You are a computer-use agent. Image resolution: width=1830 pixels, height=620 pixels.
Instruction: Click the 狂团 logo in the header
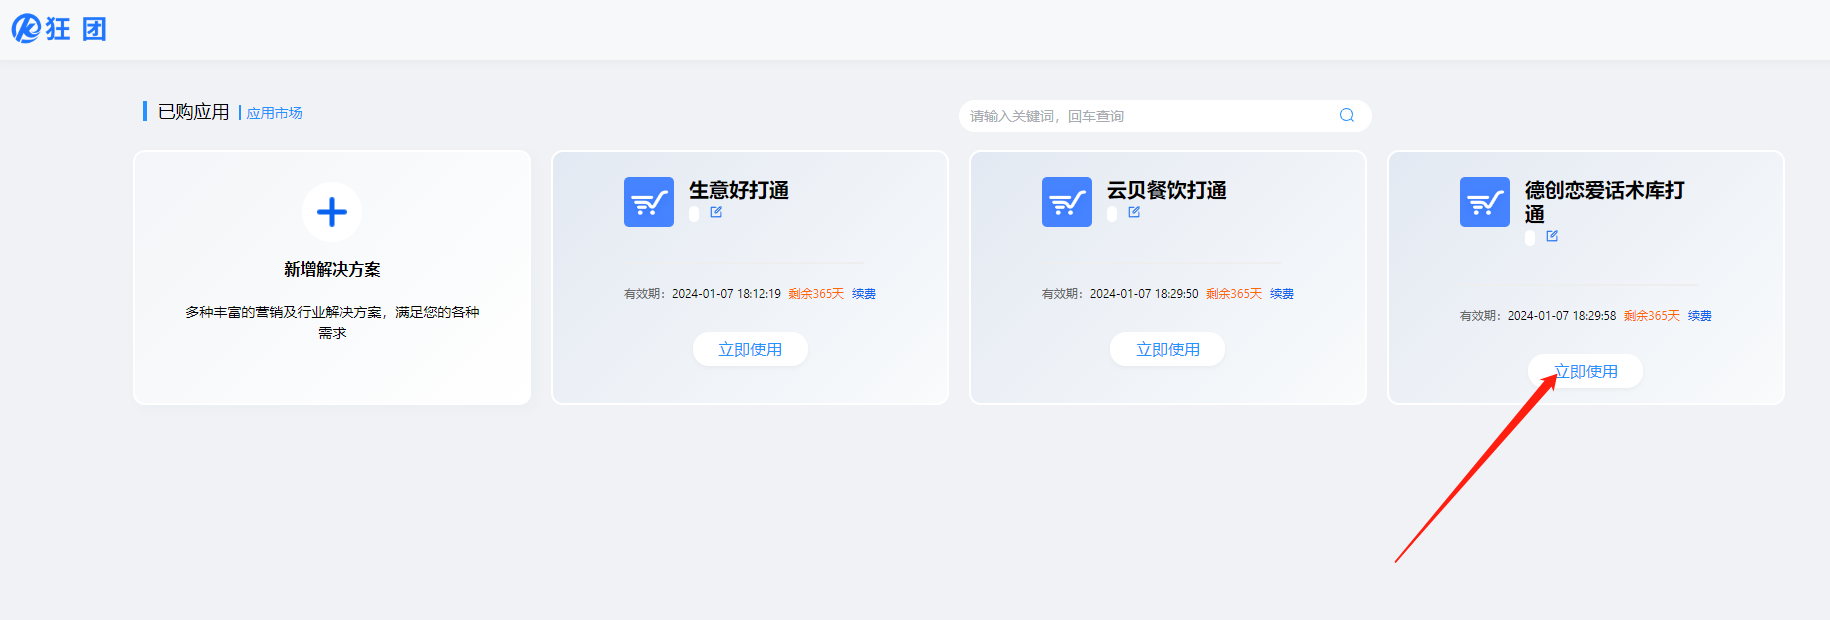coord(58,29)
